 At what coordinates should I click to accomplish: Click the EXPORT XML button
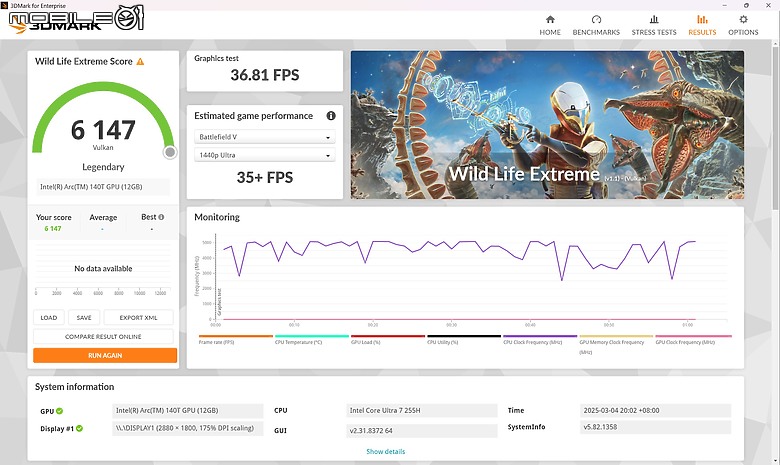click(x=138, y=317)
